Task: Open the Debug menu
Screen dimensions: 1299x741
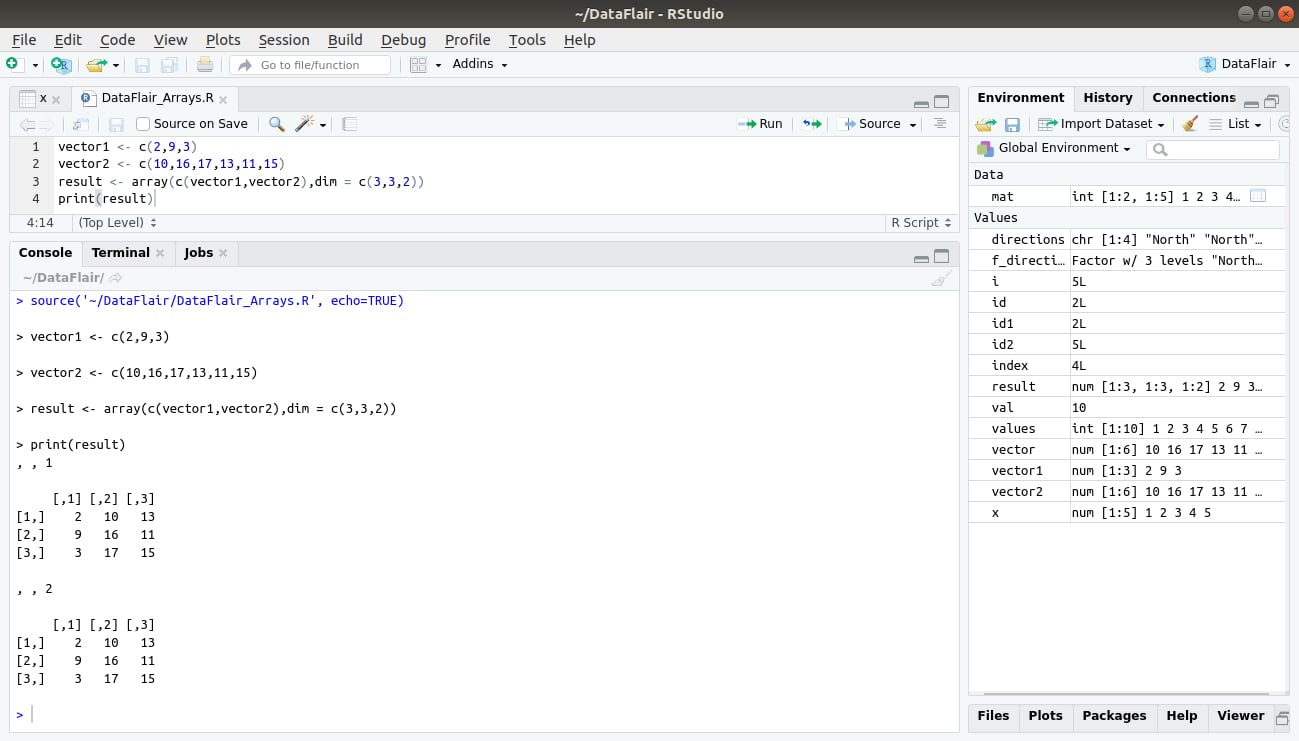Action: coord(403,40)
